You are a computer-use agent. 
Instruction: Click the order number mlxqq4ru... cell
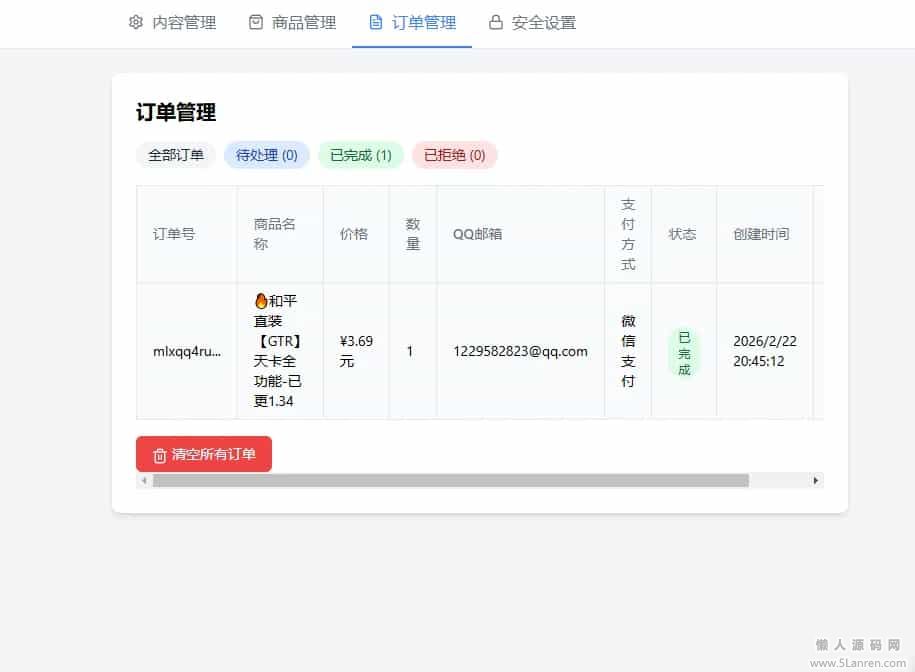tap(187, 351)
